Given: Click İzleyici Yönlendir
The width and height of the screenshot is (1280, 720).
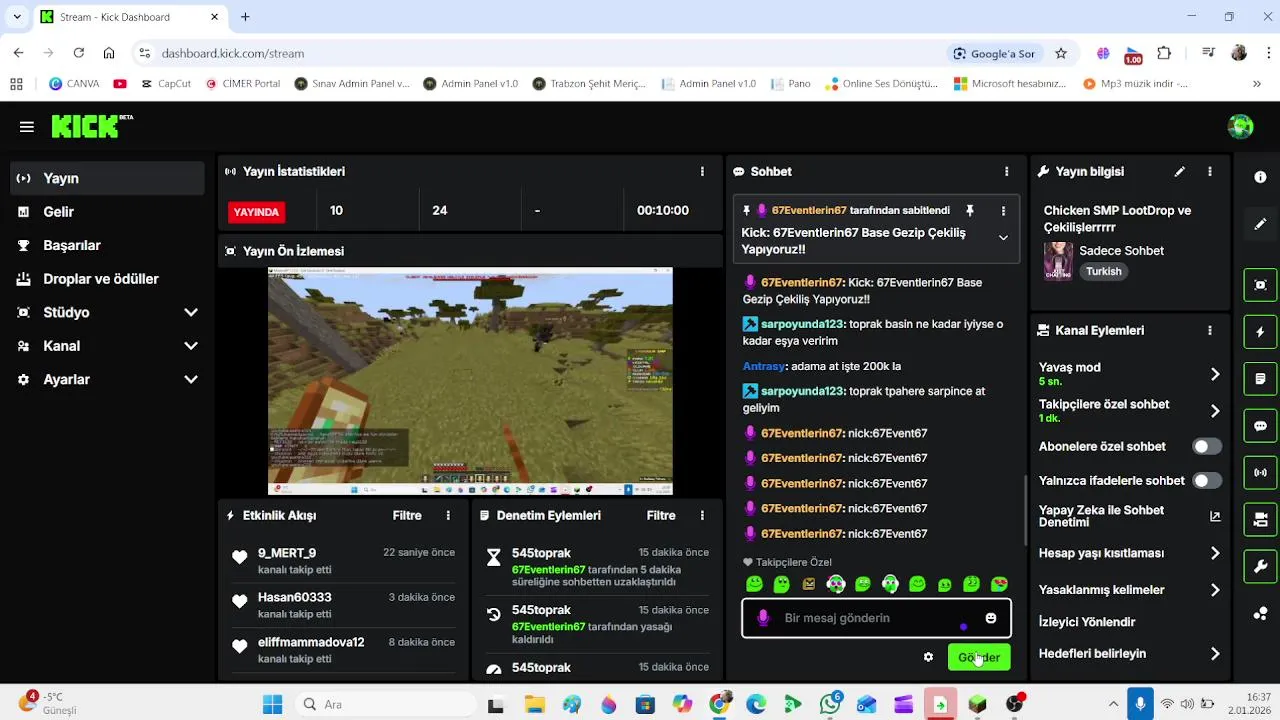Looking at the screenshot, I should click(x=1087, y=622).
